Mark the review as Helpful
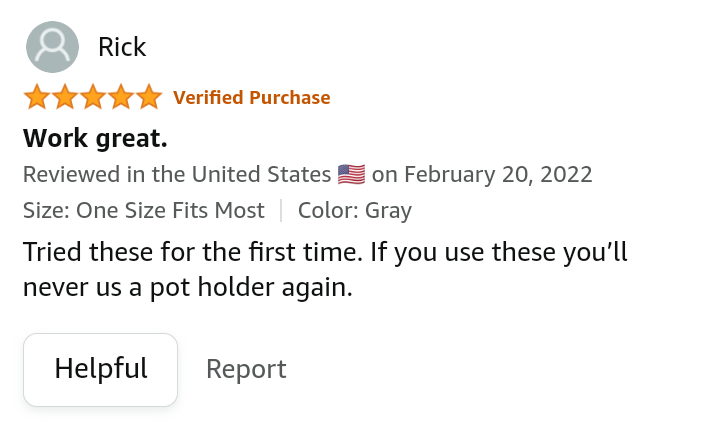This screenshot has width=718, height=421. [101, 369]
